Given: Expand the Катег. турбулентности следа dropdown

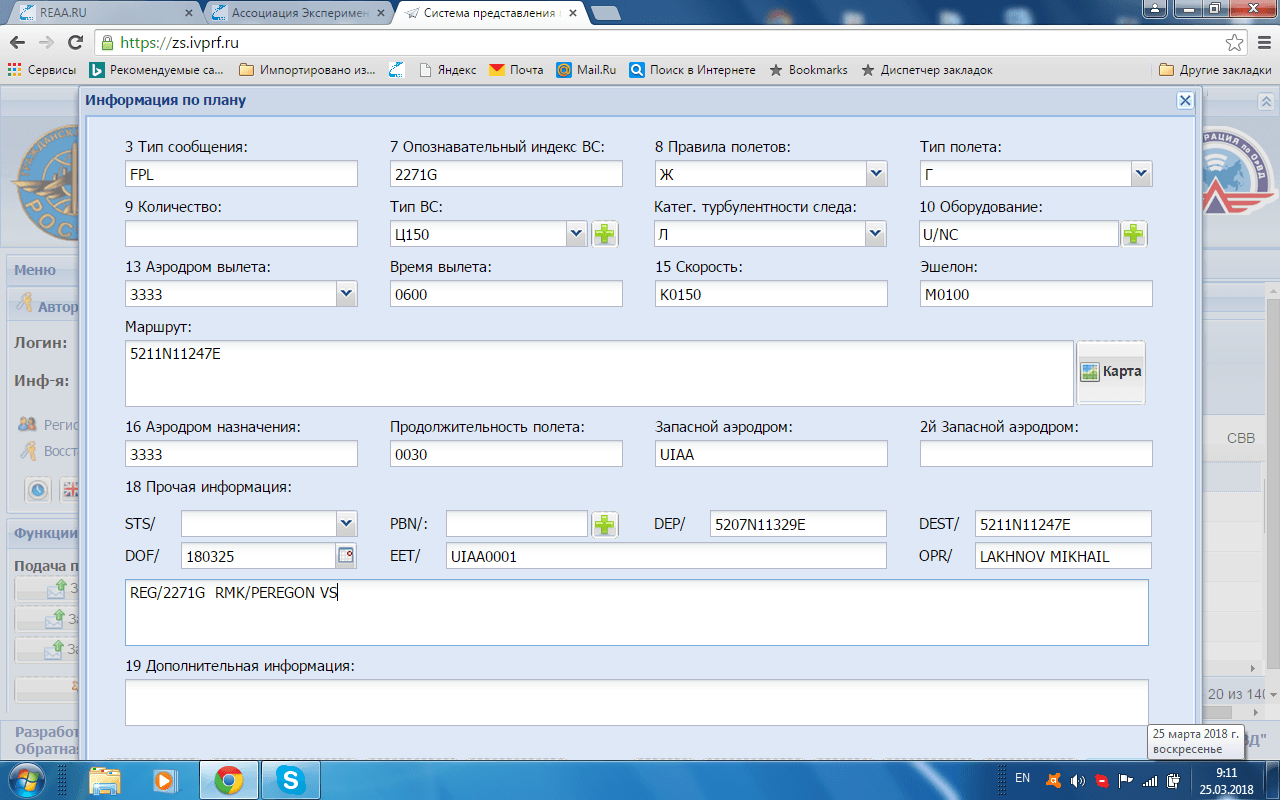Looking at the screenshot, I should [876, 234].
